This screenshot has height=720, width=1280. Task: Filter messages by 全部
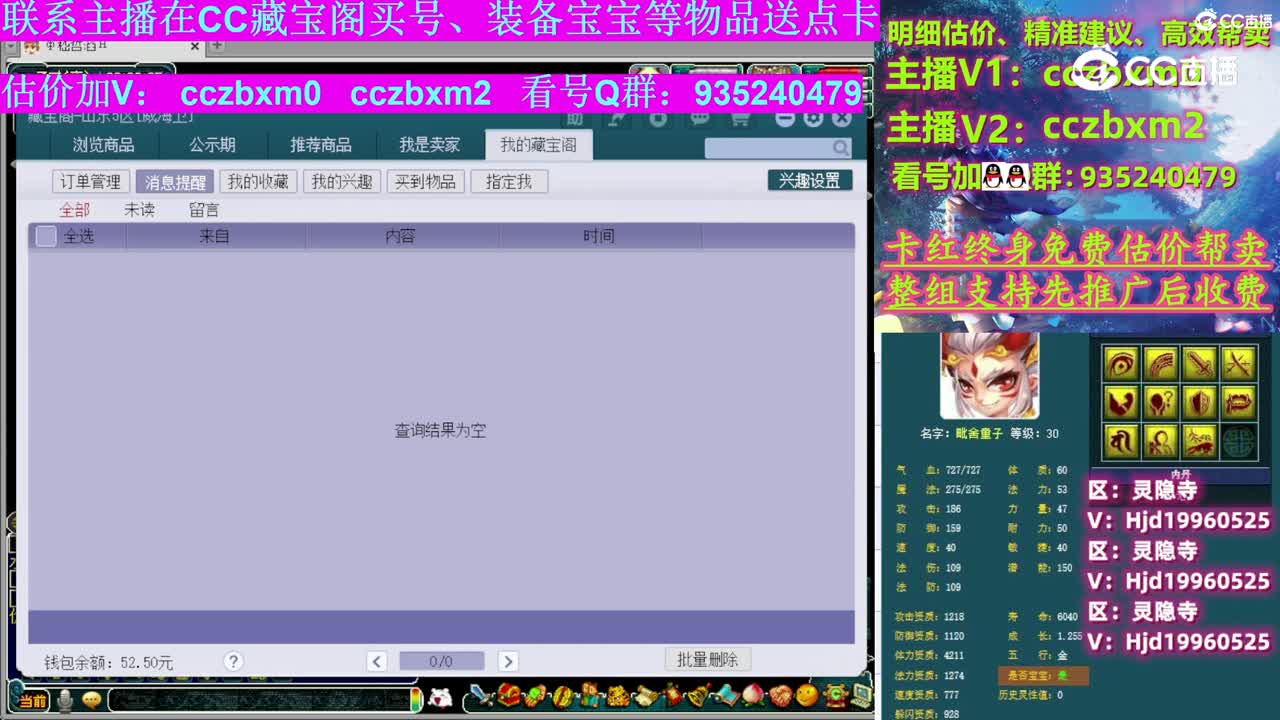pos(74,209)
